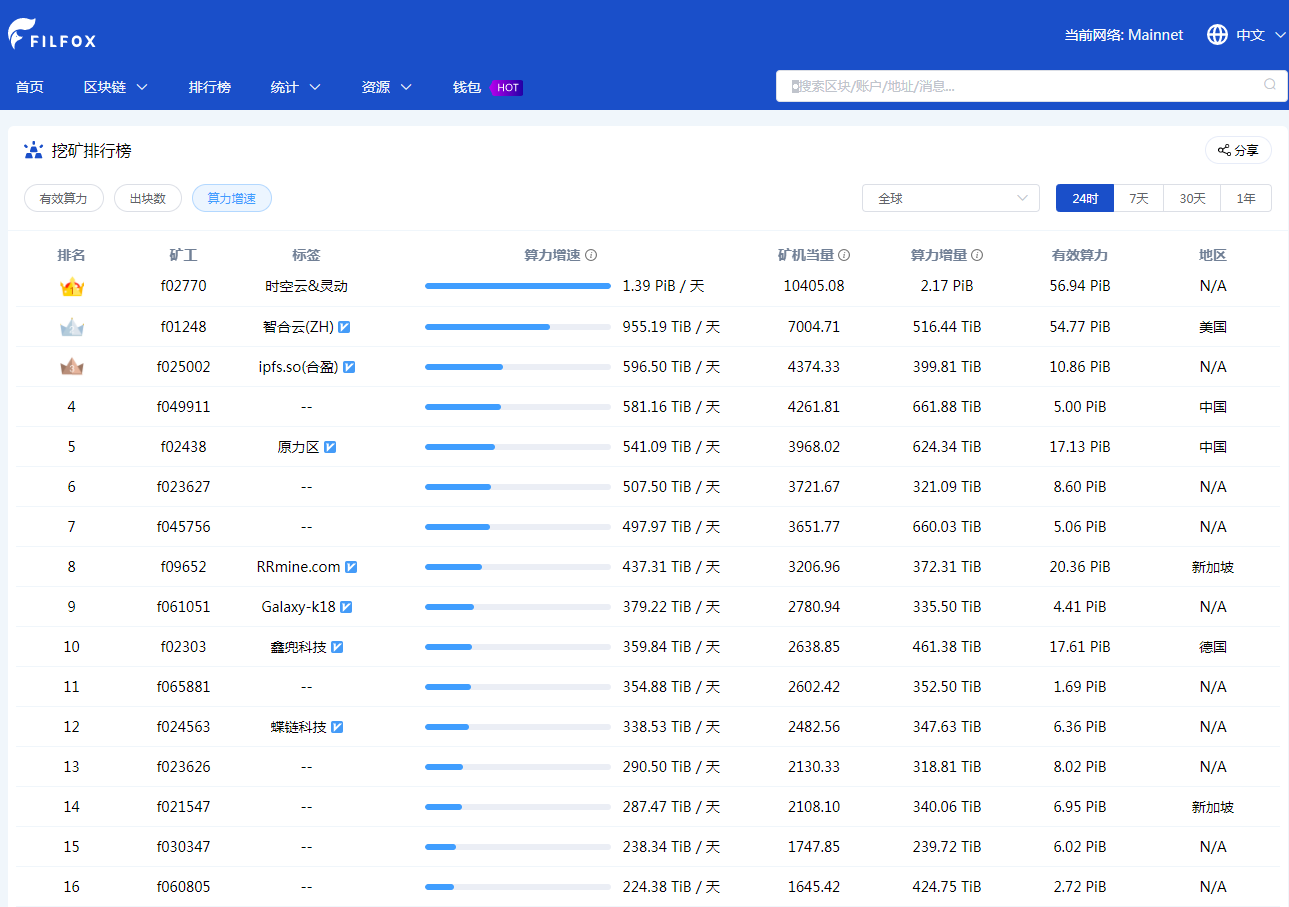Click the search magnifier icon
This screenshot has height=907, width=1289.
1270,85
